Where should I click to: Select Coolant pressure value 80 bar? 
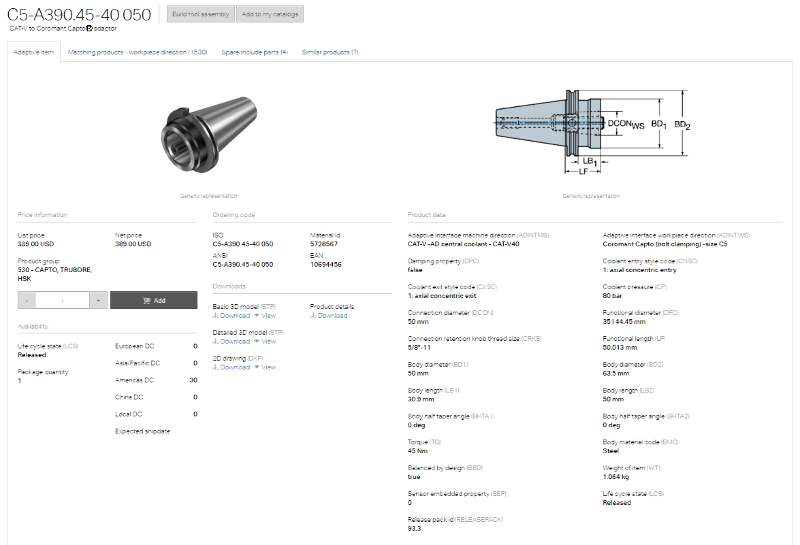(x=612, y=295)
